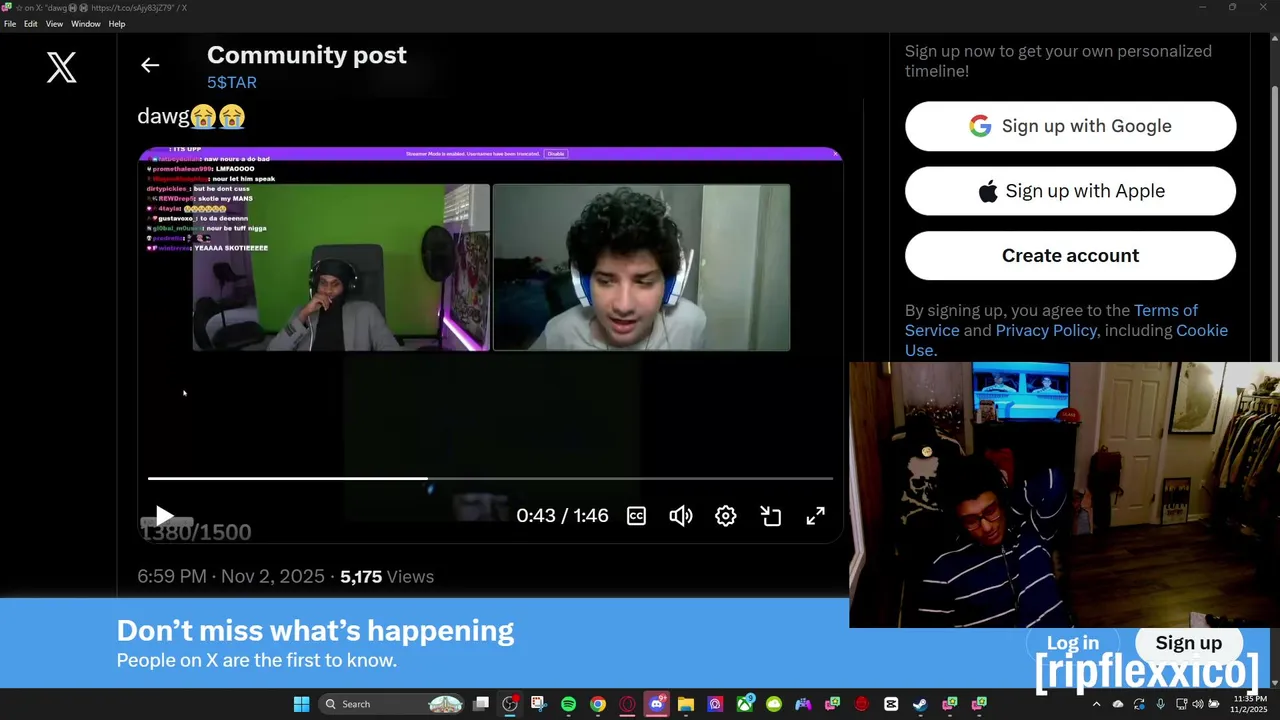Mute the video with the speaker icon
Image resolution: width=1280 pixels, height=720 pixels.
coord(681,516)
